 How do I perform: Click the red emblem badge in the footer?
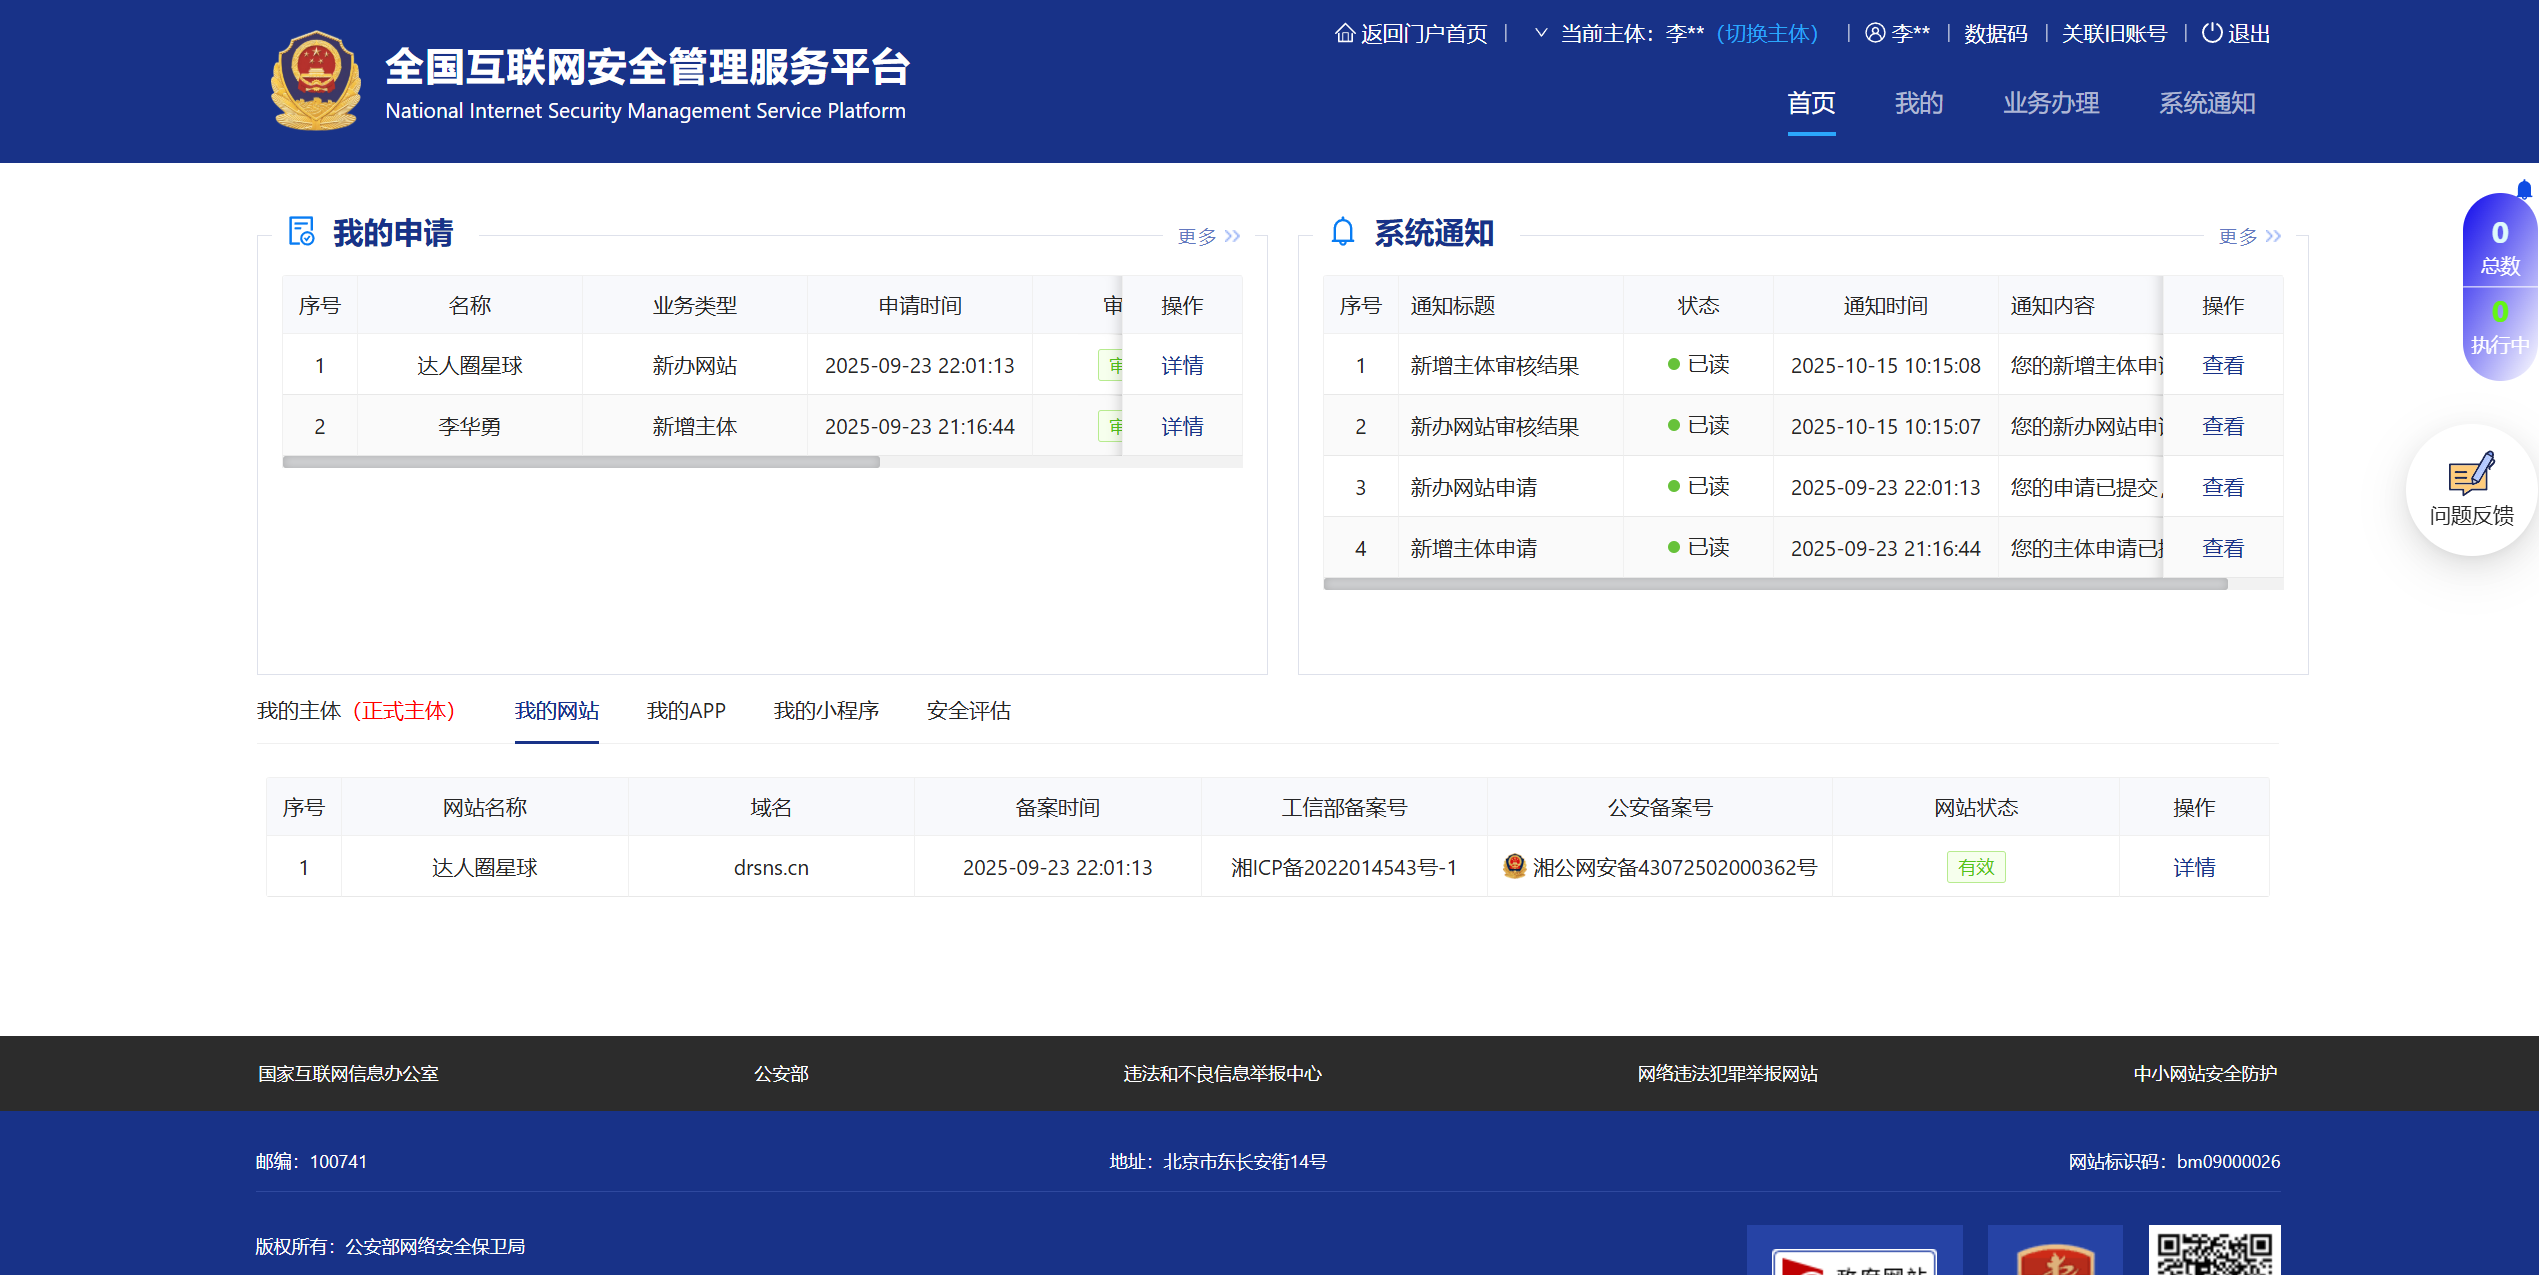coord(2055,1262)
